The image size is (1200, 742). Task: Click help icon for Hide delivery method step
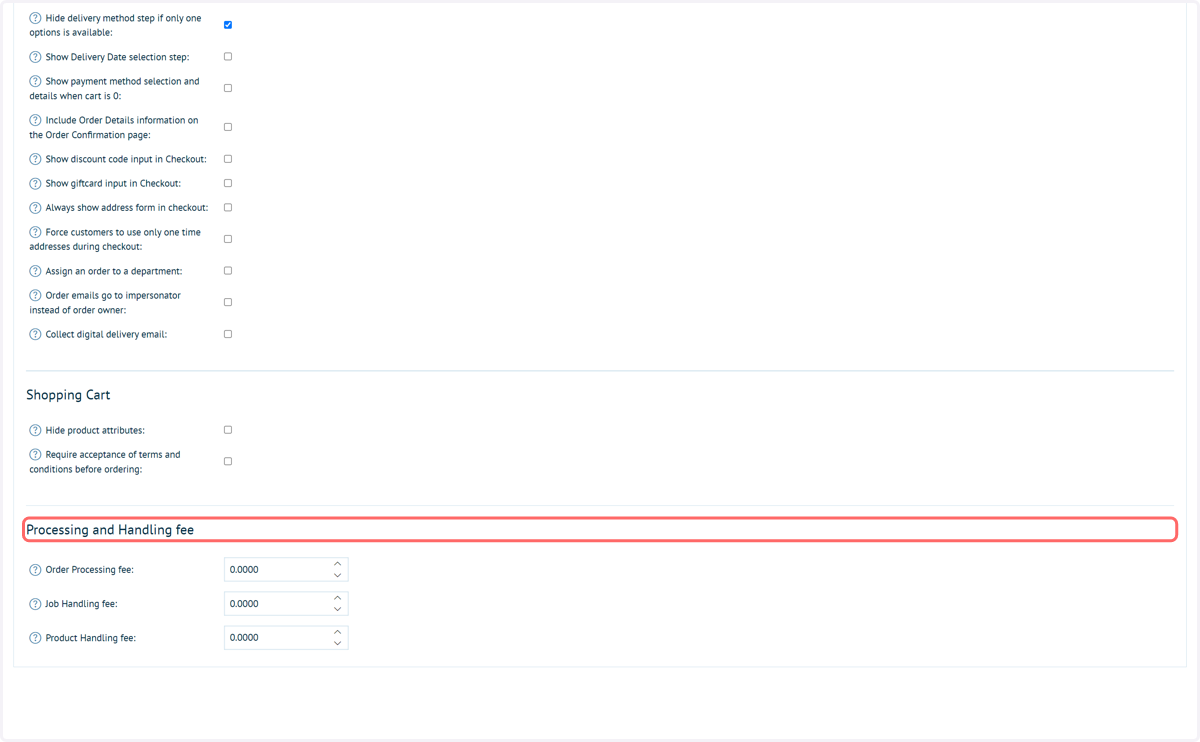(x=35, y=18)
